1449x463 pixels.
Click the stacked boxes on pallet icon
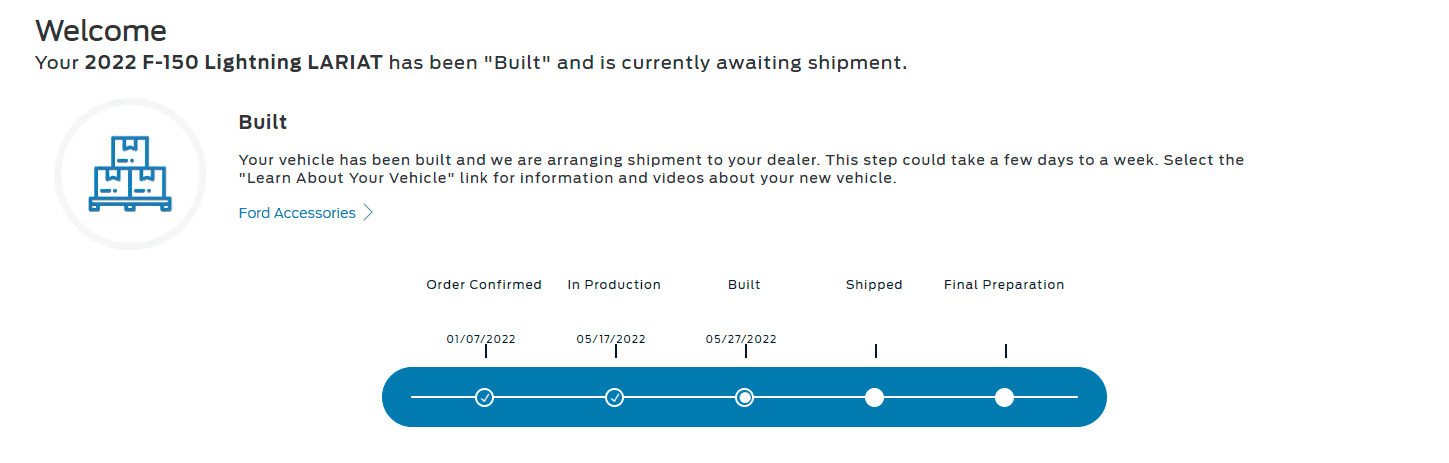tap(130, 174)
